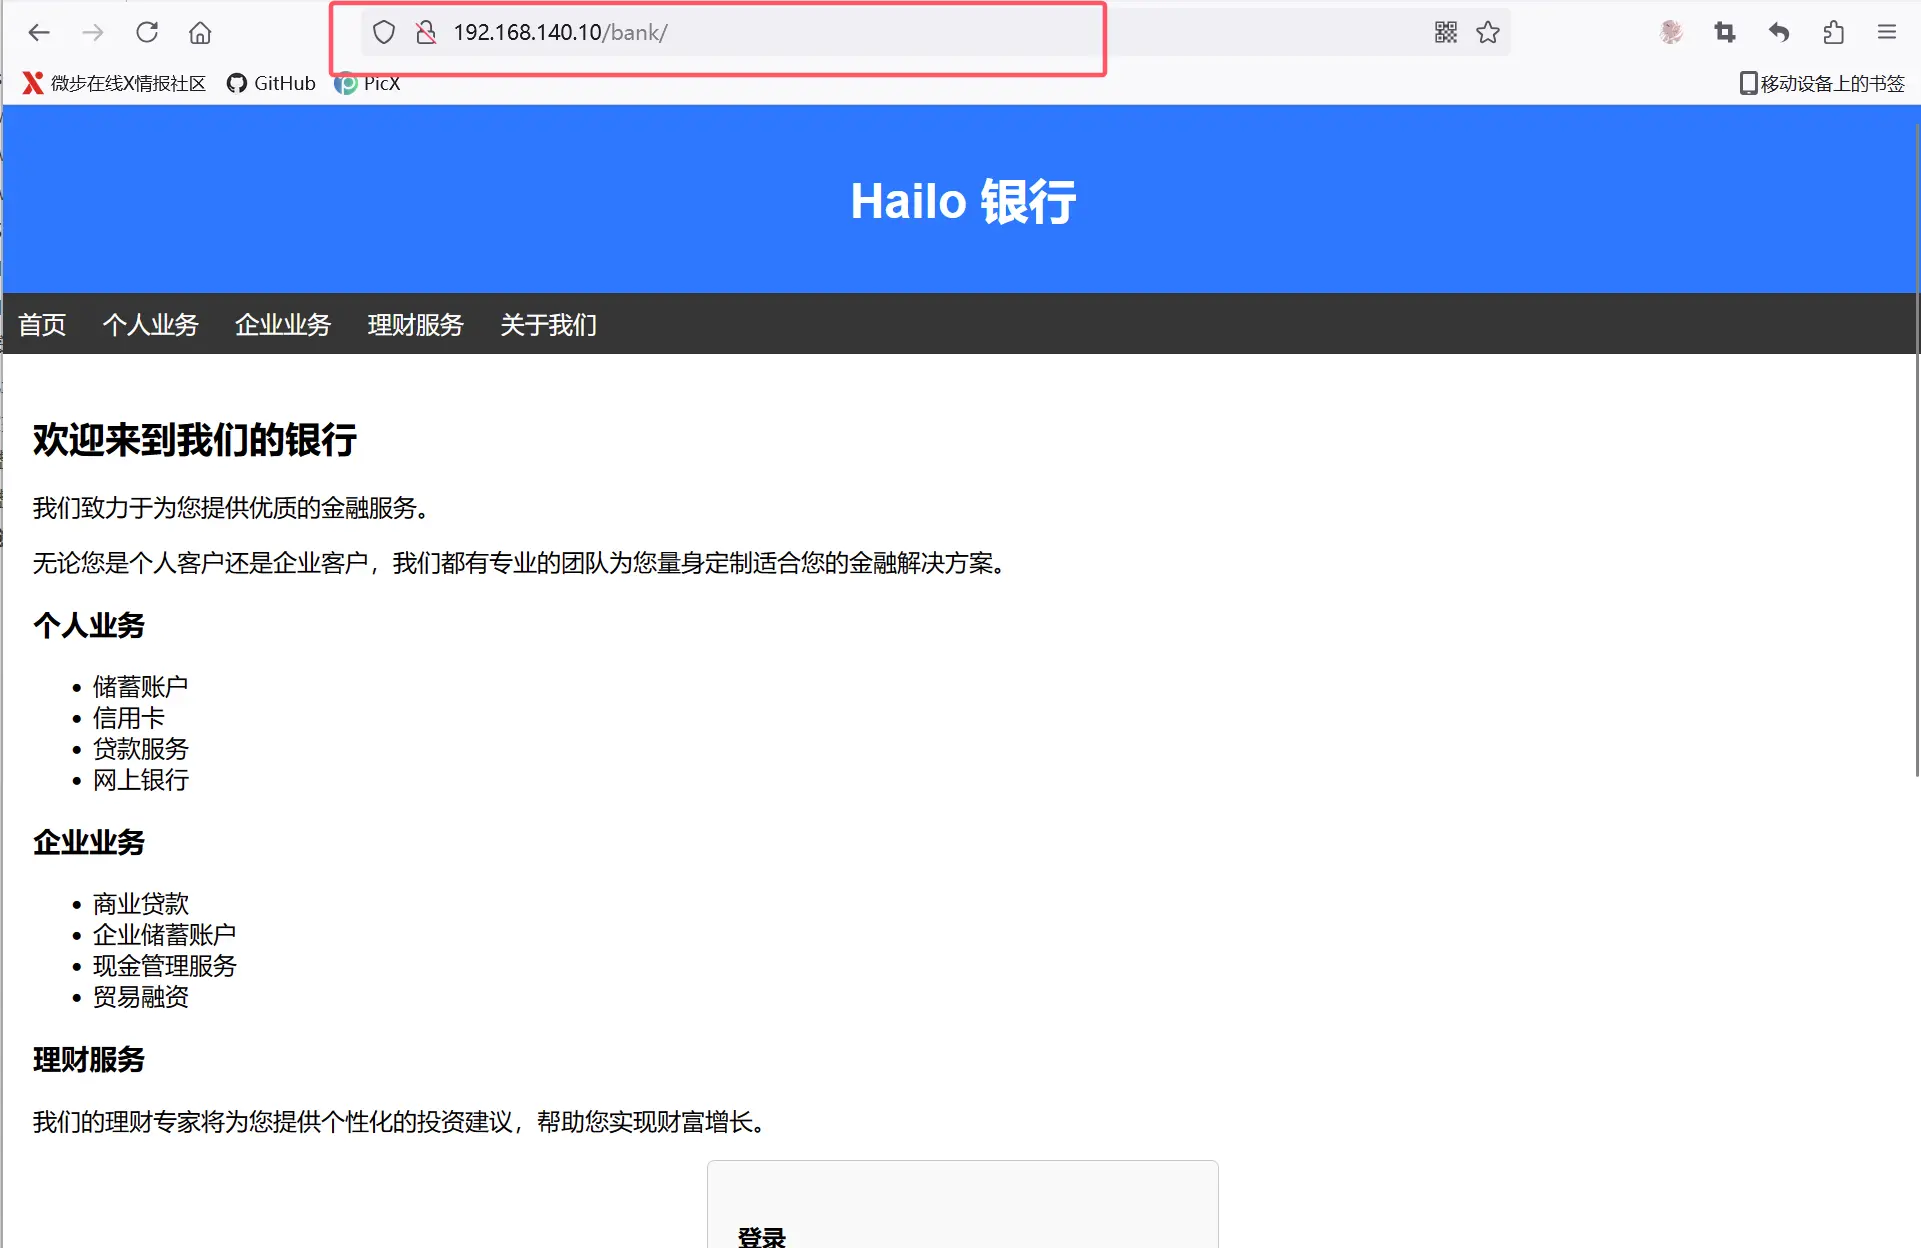This screenshot has width=1921, height=1248.
Task: Bookmark this page with the star
Action: (1488, 32)
